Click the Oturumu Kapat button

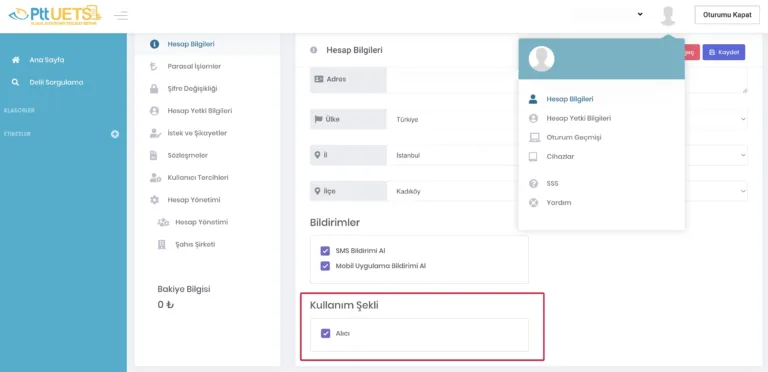[x=727, y=15]
